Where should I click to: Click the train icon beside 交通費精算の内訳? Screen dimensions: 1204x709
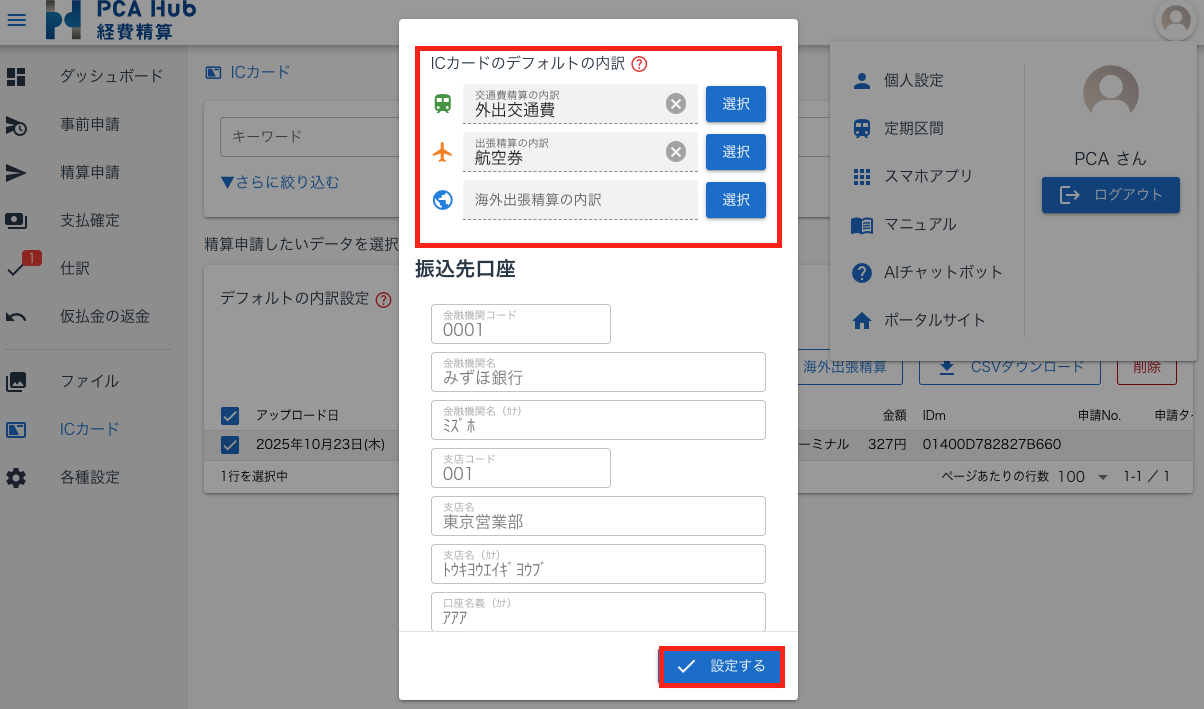pos(441,104)
